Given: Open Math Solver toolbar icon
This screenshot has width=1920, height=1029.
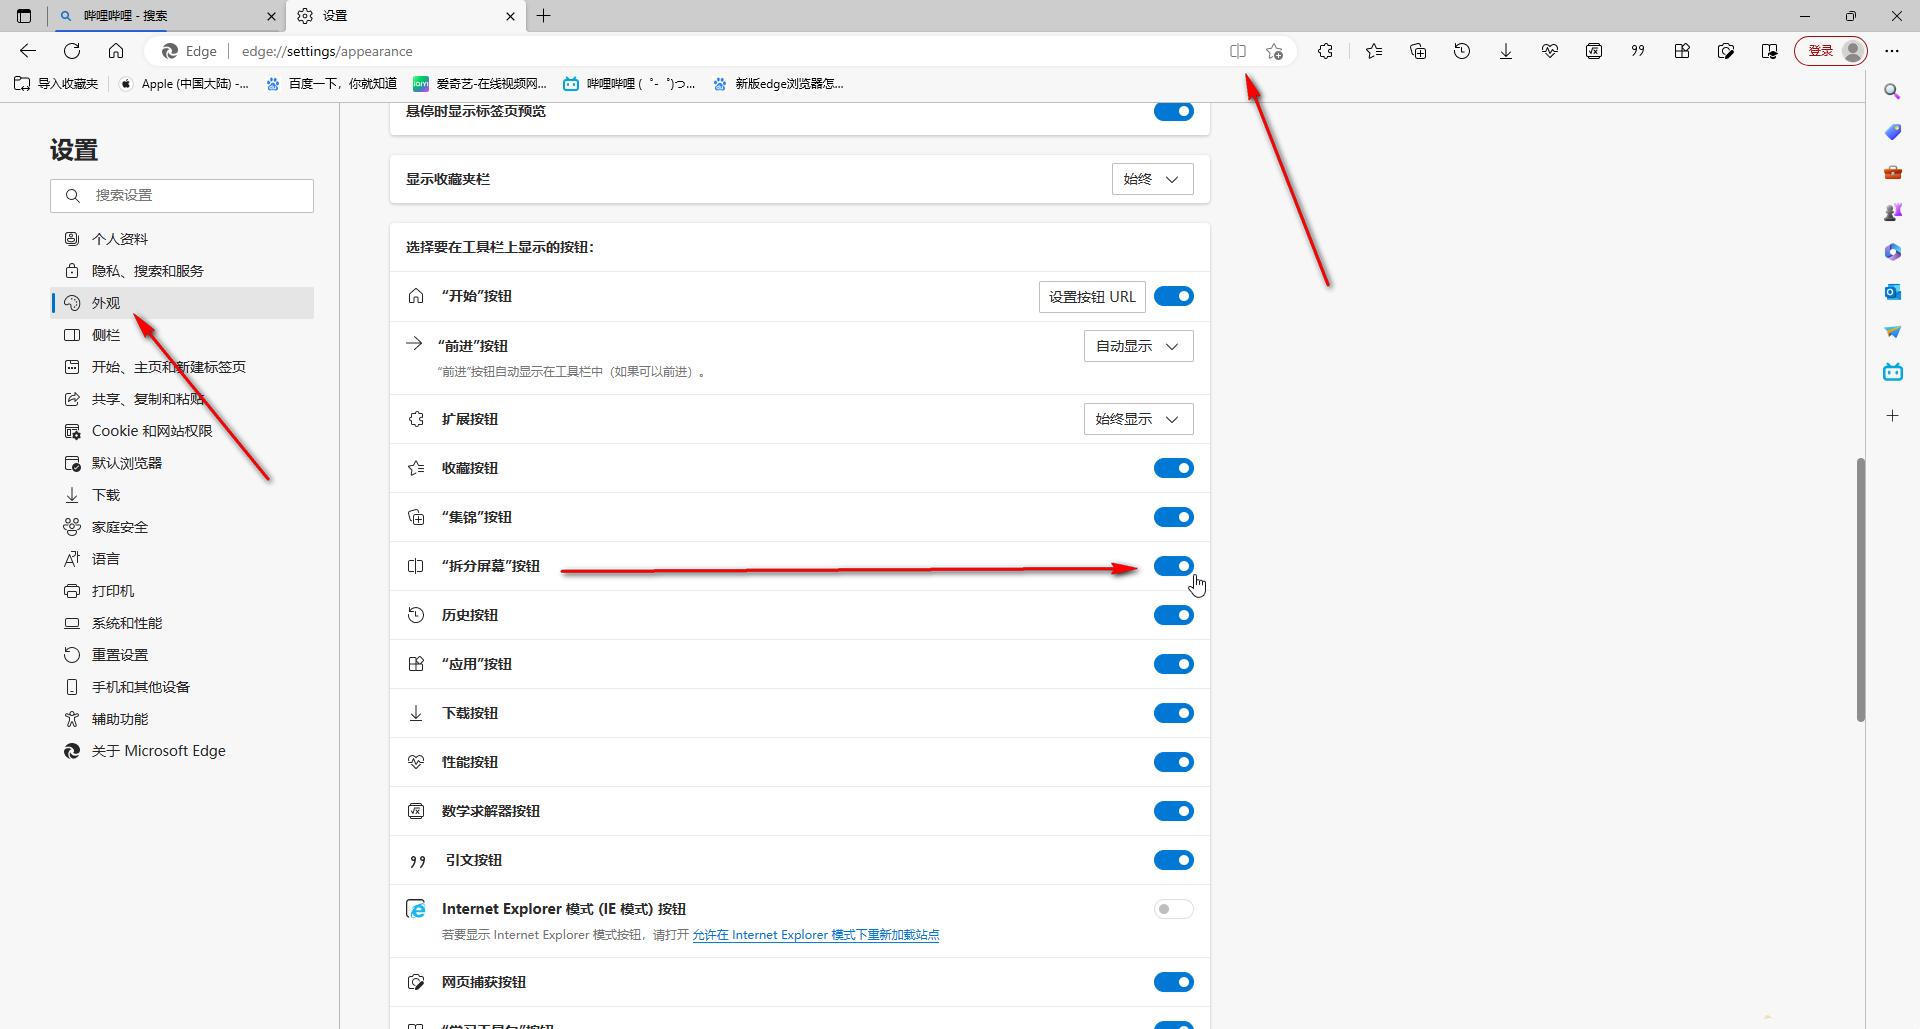Looking at the screenshot, I should [x=1594, y=51].
